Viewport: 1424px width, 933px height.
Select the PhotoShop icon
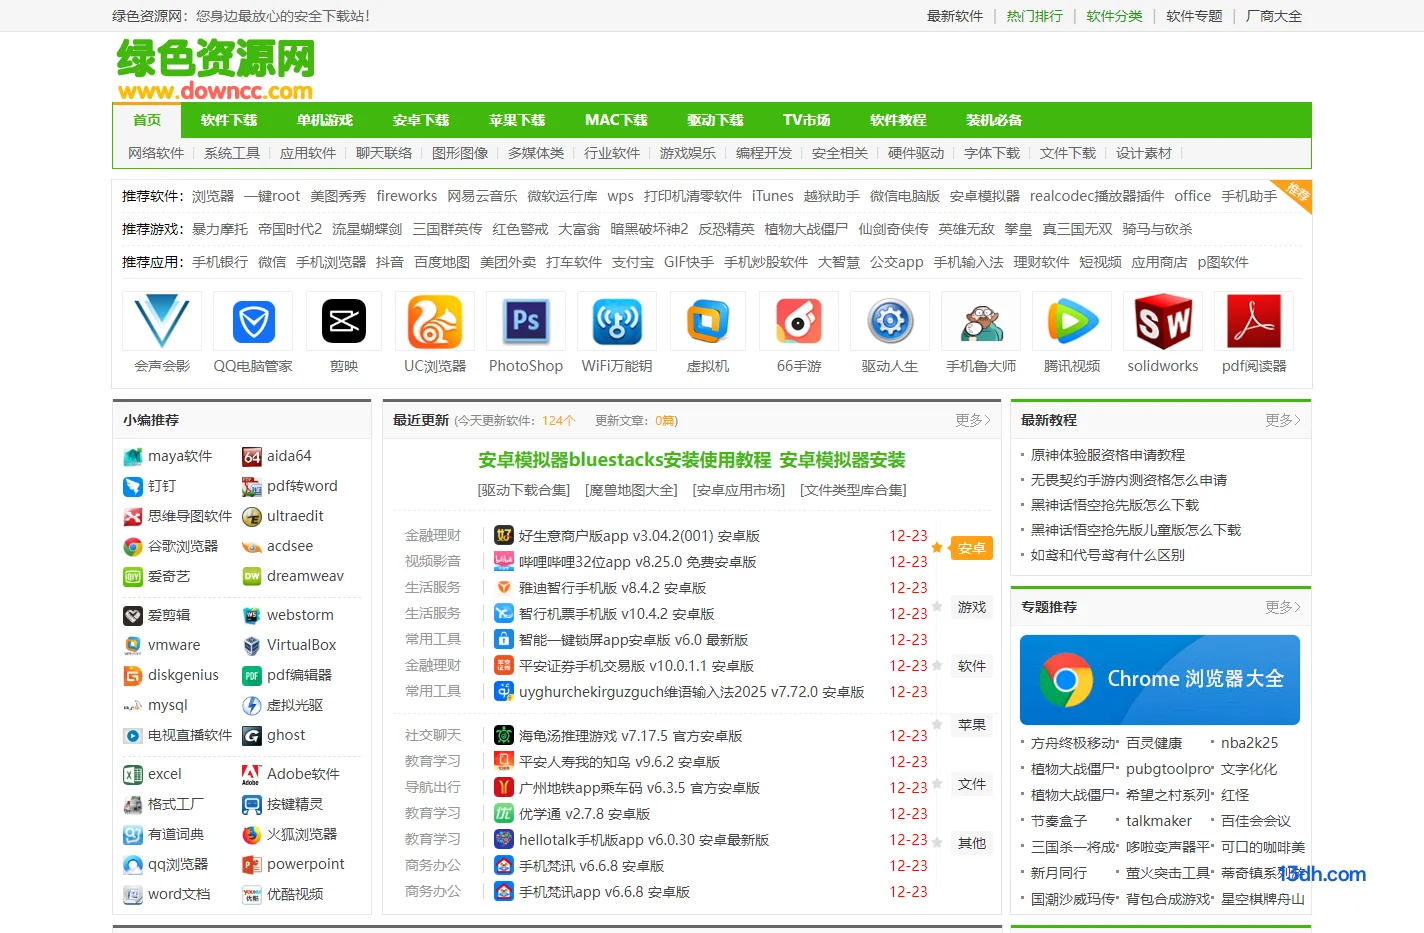tap(526, 322)
